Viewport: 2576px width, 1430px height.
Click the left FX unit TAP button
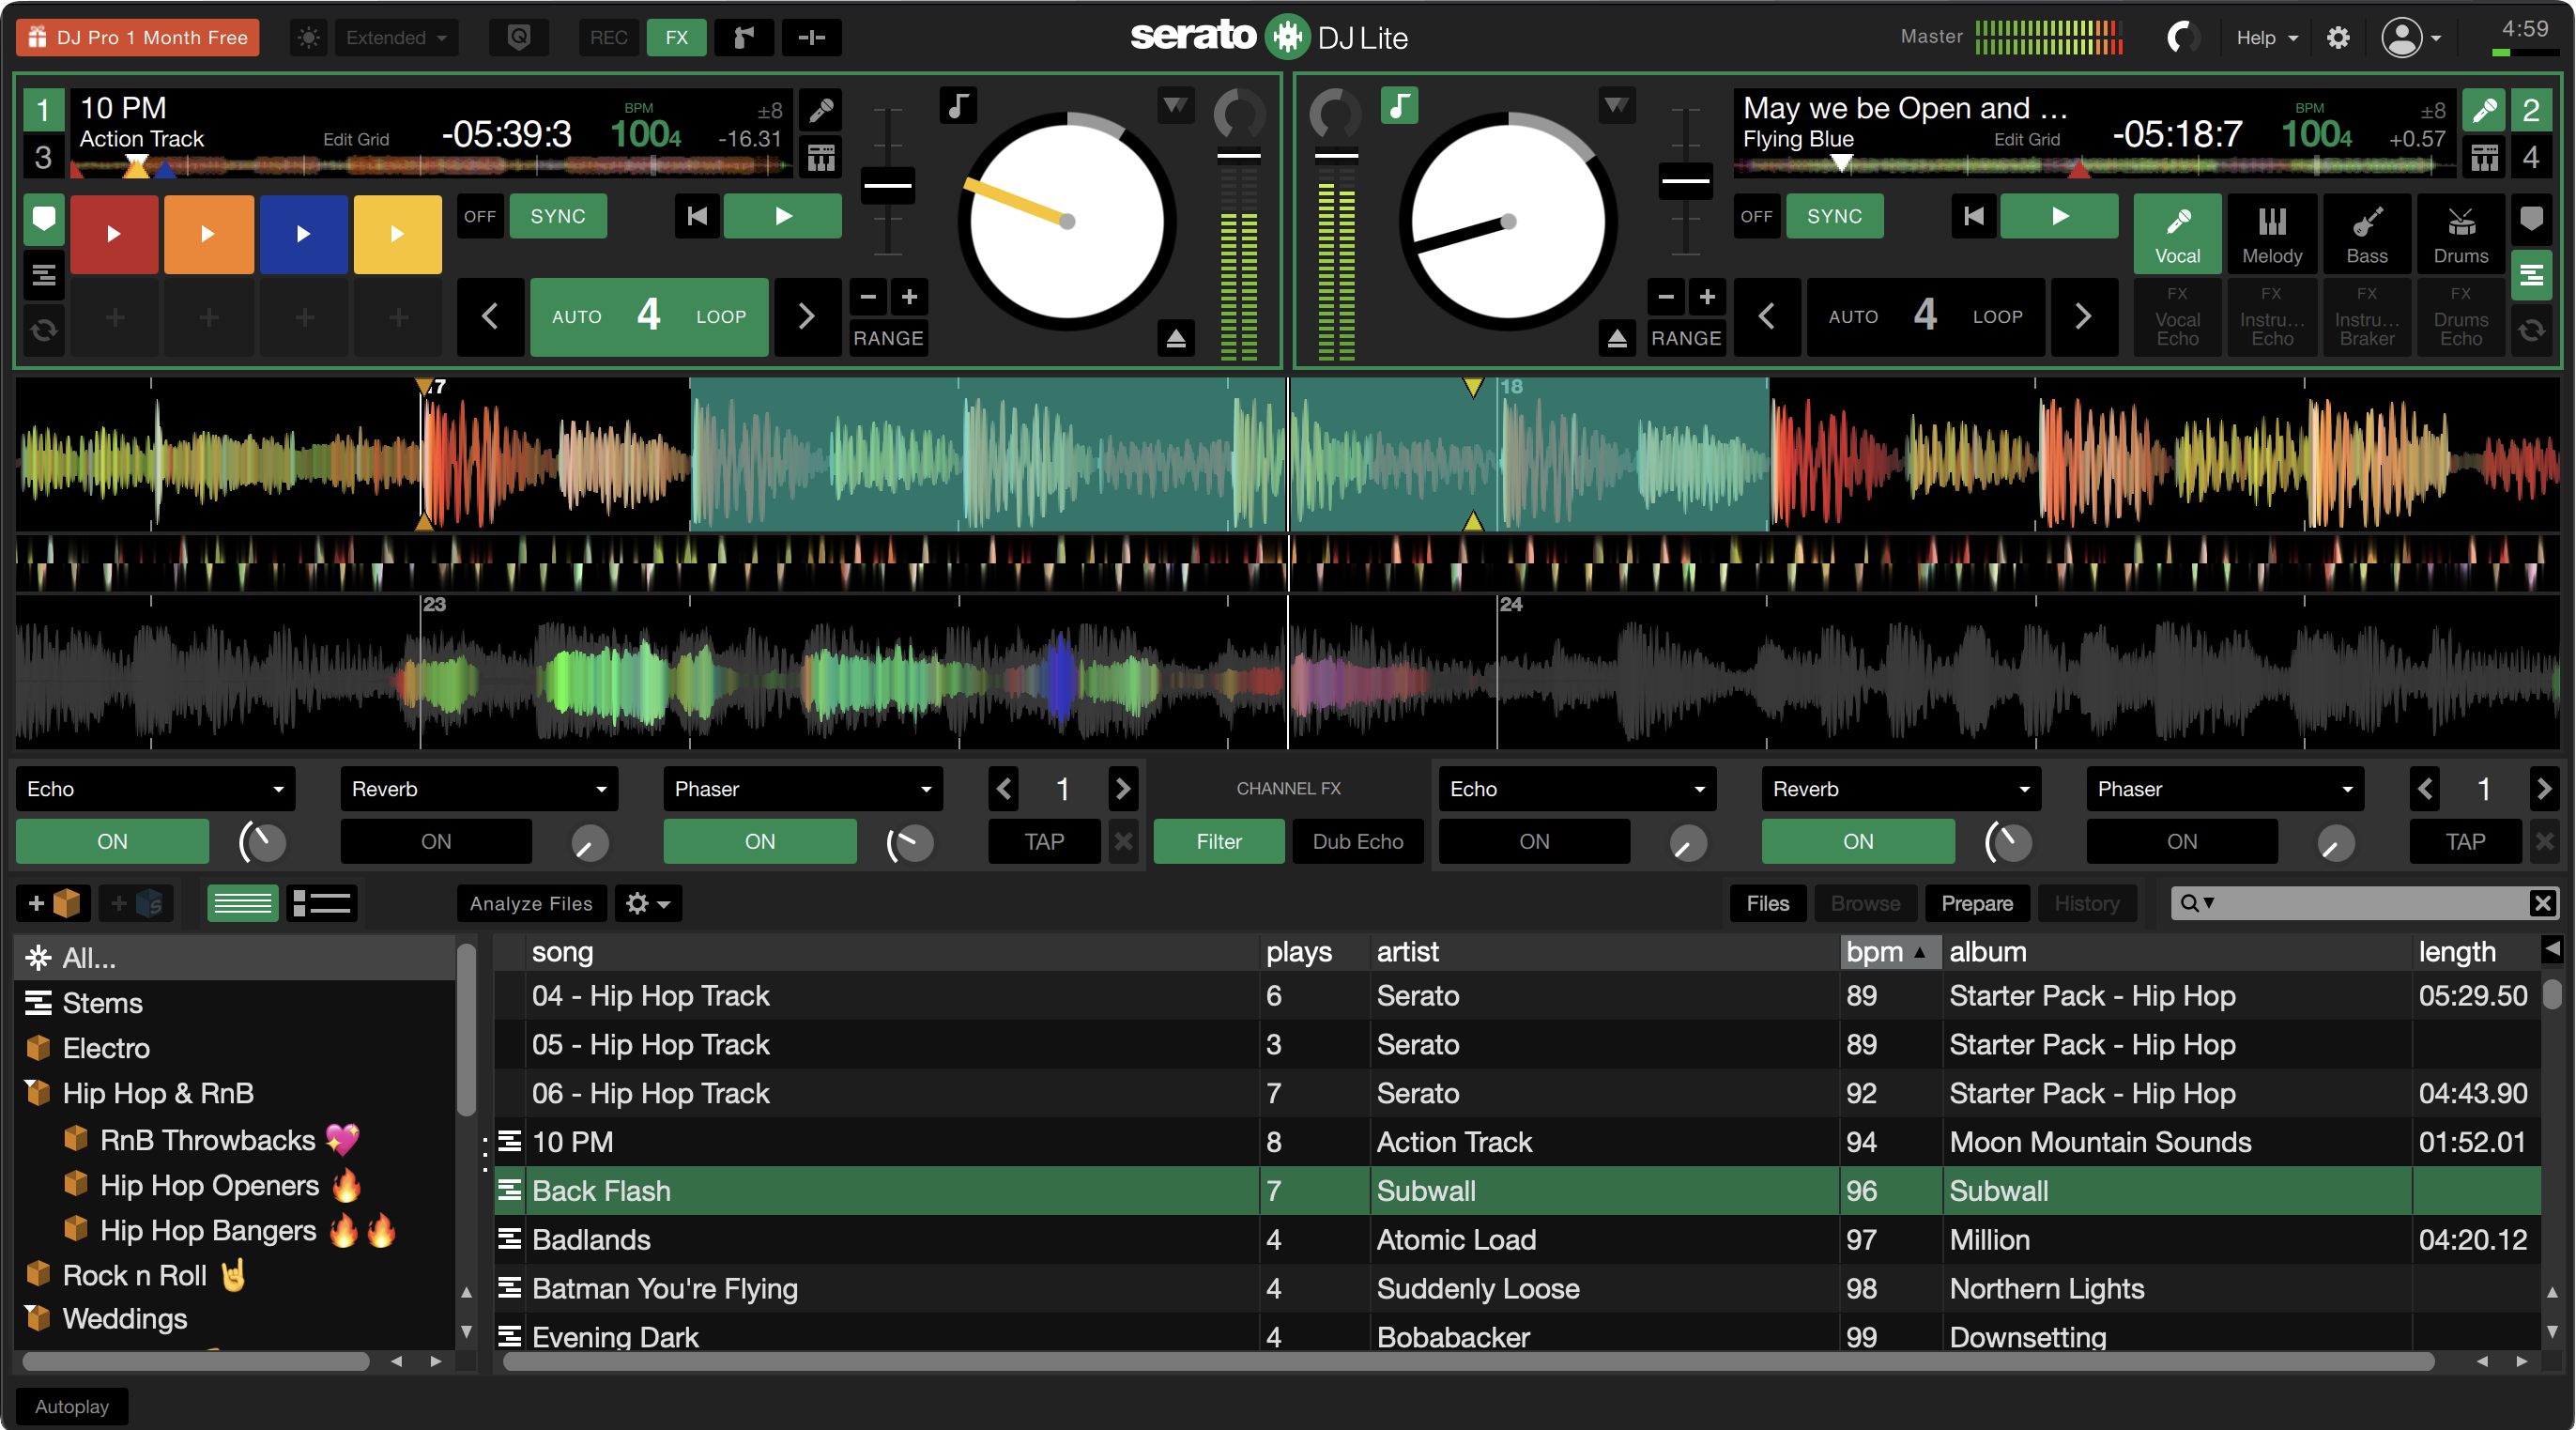coord(1044,842)
